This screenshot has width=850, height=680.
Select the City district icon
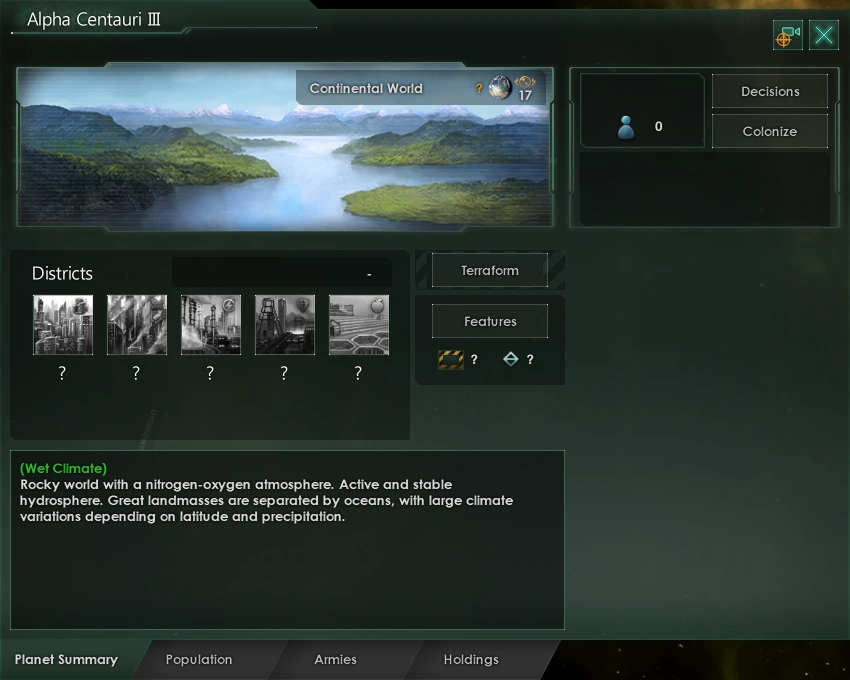coord(62,324)
